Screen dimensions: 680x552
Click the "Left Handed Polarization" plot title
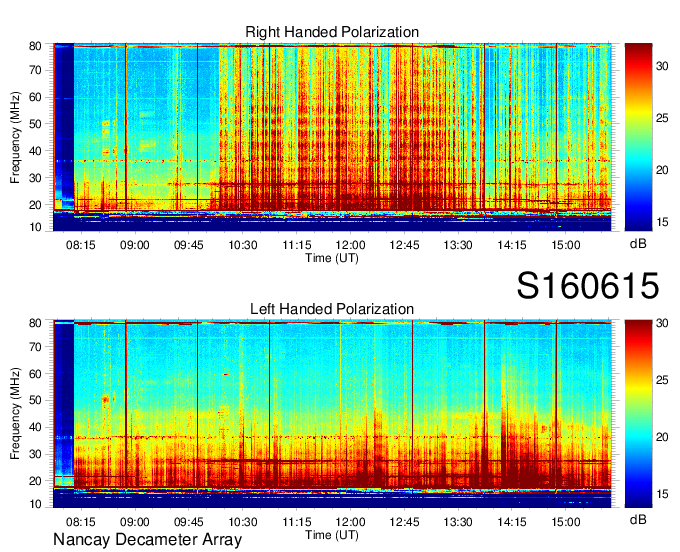(332, 309)
